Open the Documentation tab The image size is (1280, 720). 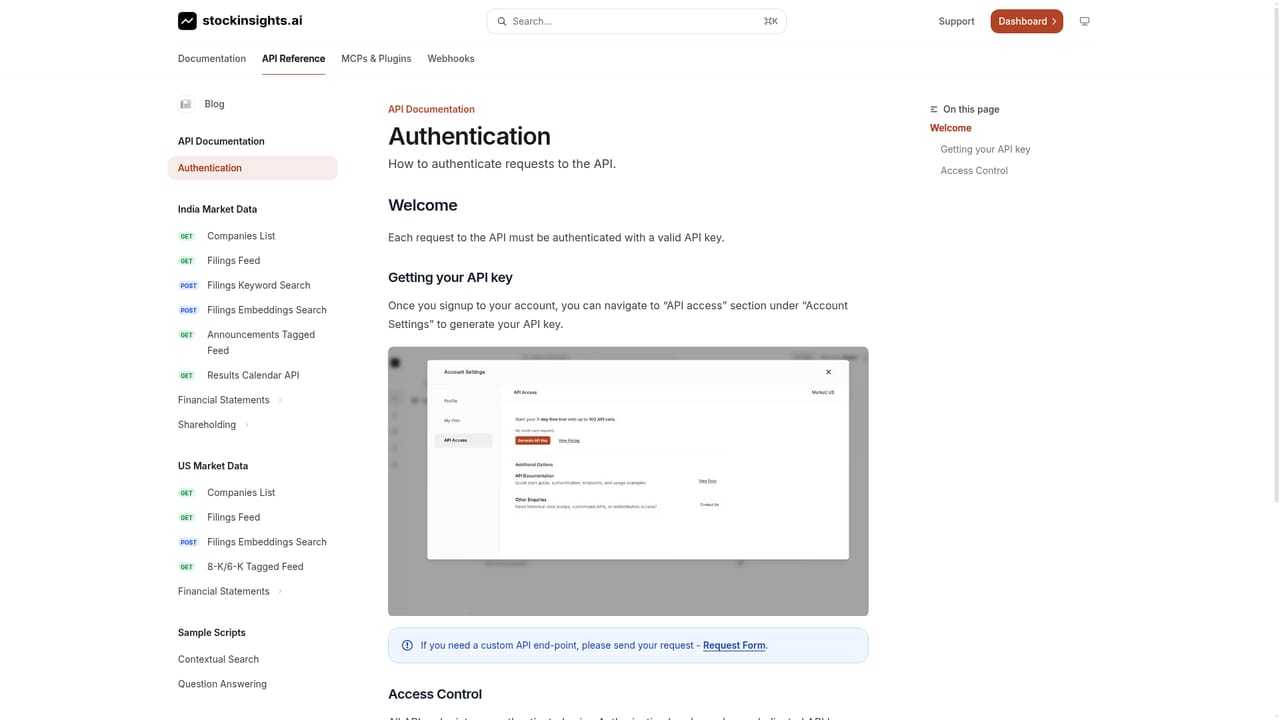[x=212, y=59]
